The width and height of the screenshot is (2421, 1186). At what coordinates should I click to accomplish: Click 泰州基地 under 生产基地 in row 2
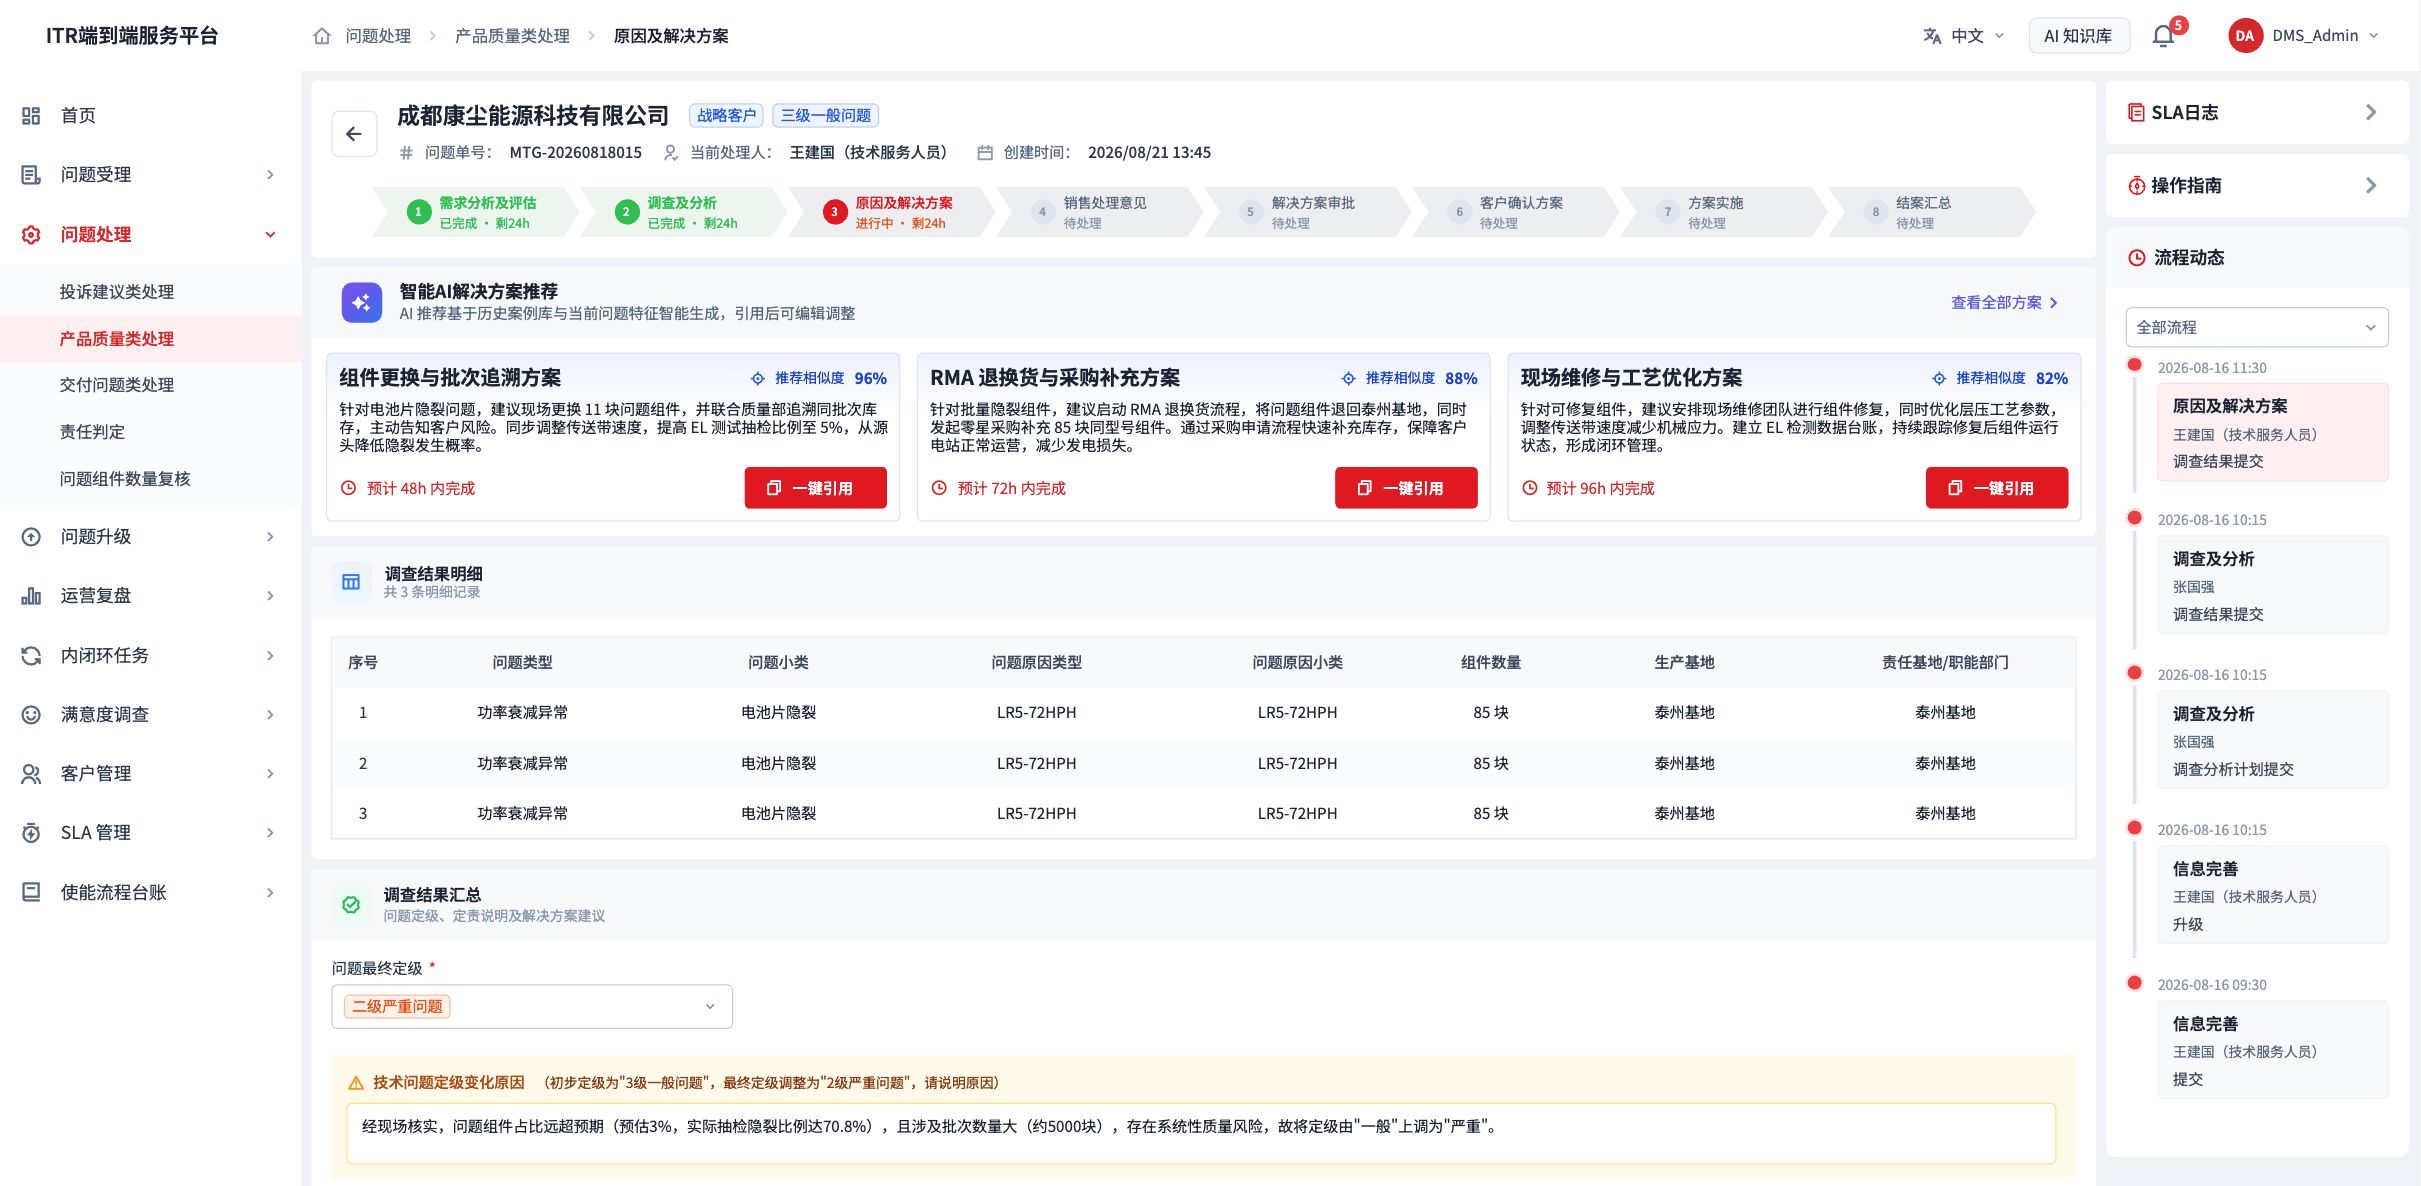tap(1684, 764)
